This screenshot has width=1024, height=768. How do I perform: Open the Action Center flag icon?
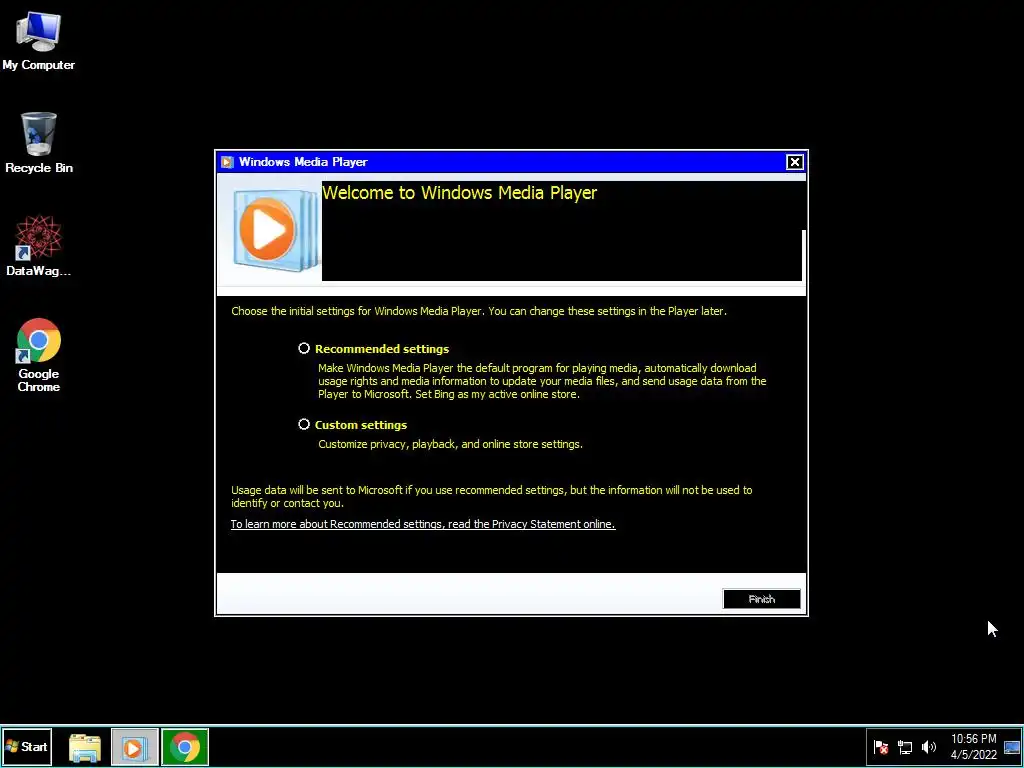tap(880, 747)
